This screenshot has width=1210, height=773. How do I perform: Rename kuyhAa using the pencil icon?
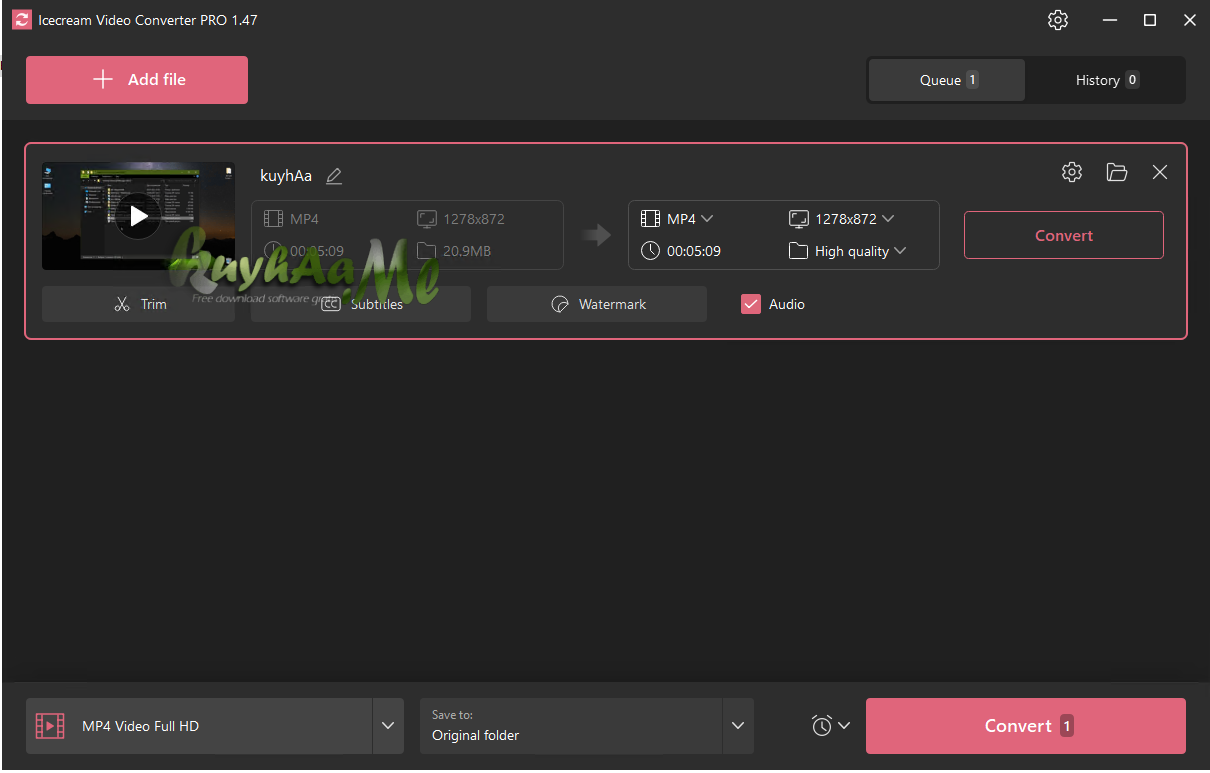(x=334, y=176)
